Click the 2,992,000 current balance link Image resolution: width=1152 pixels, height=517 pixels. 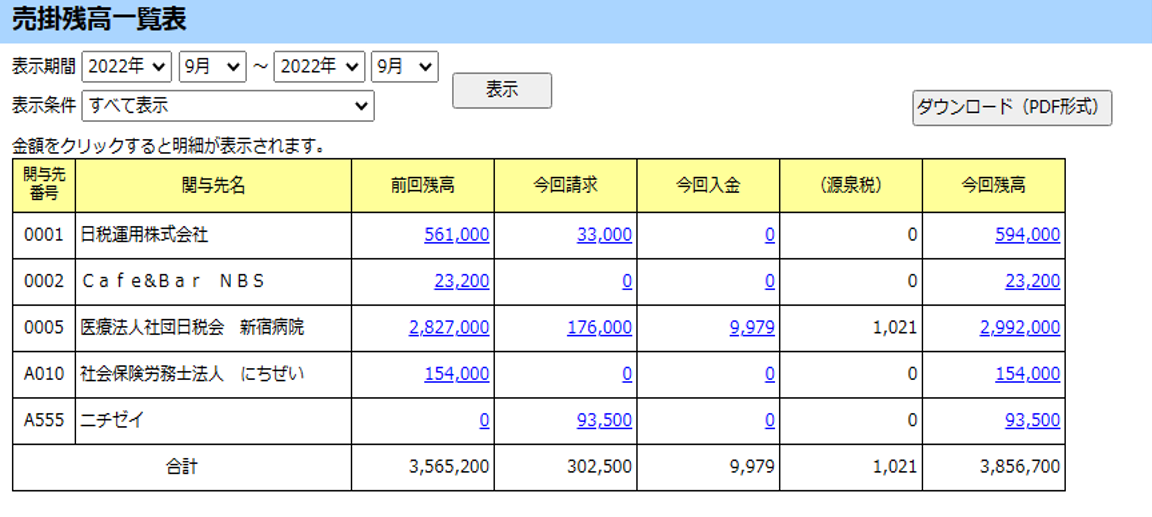click(x=1020, y=328)
